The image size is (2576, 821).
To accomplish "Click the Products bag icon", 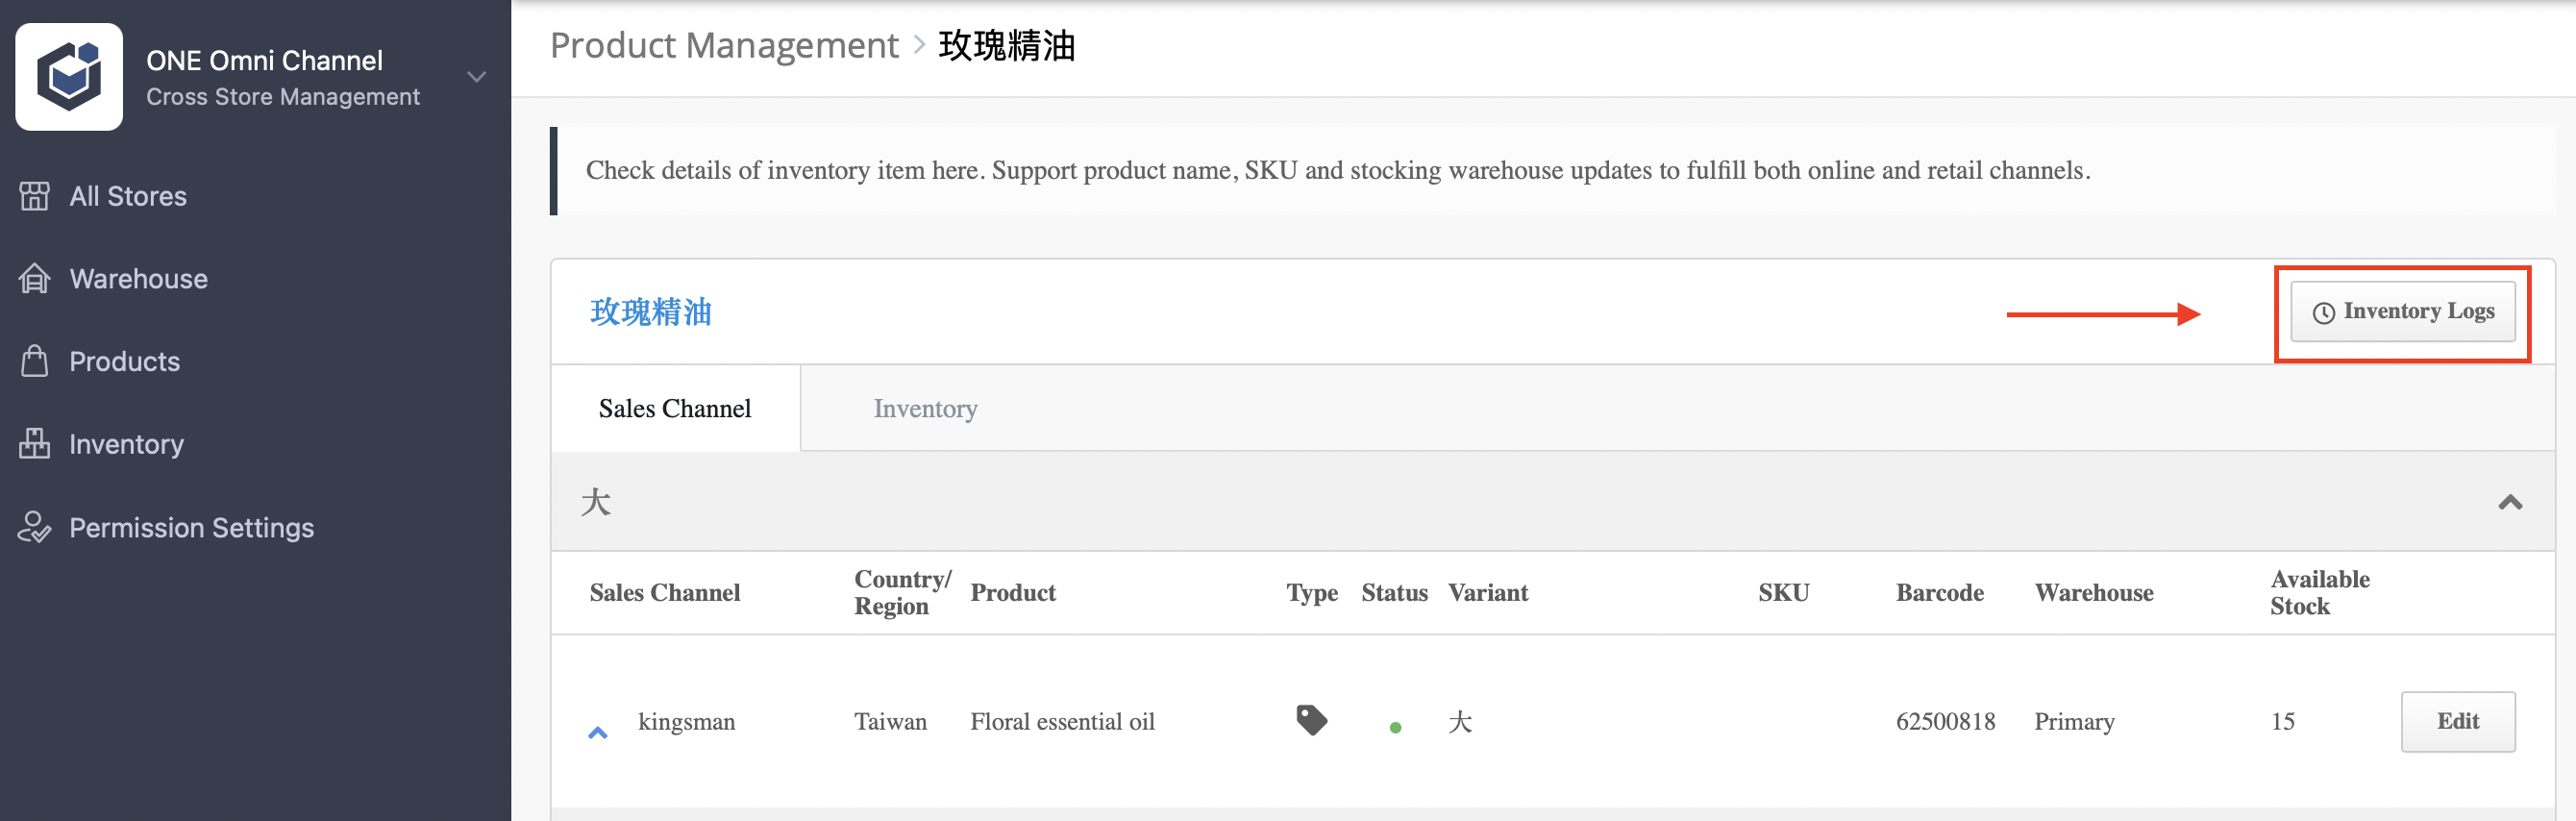I will click(x=34, y=361).
